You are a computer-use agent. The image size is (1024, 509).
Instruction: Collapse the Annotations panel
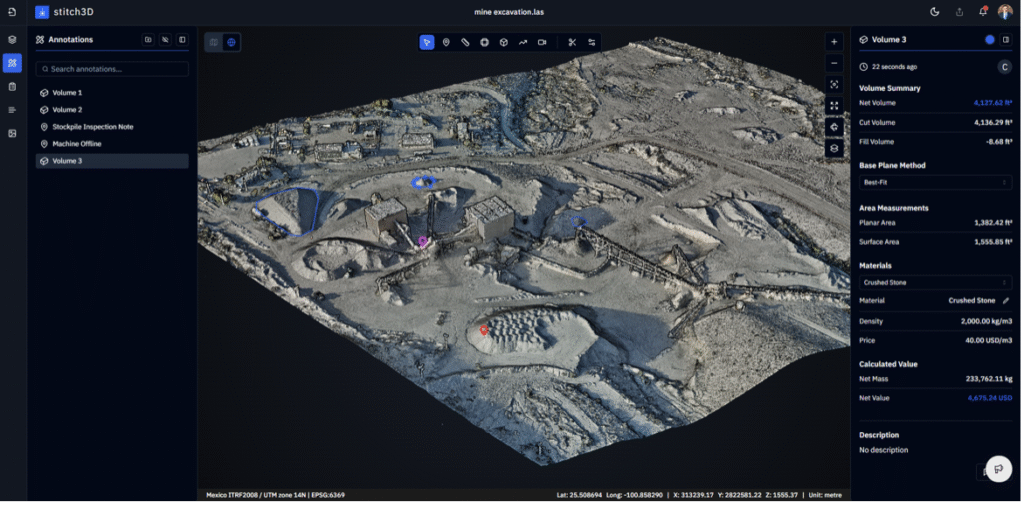pyautogui.click(x=182, y=40)
